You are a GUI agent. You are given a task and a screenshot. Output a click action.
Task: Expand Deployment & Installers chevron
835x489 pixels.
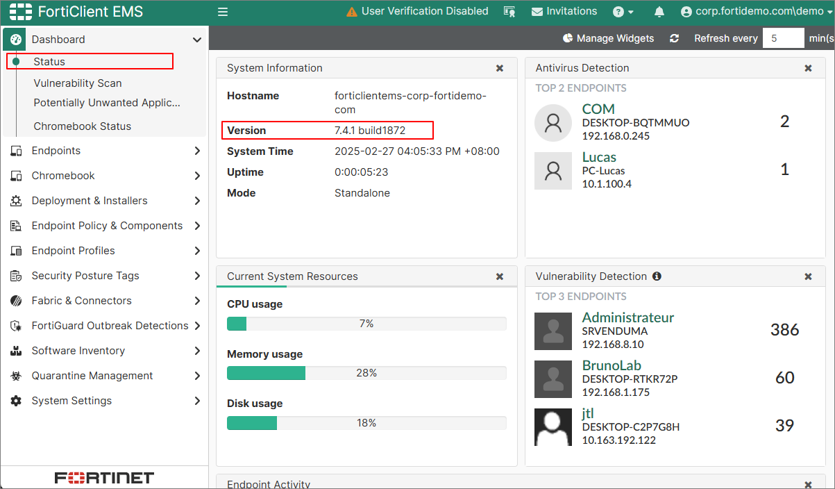(197, 201)
